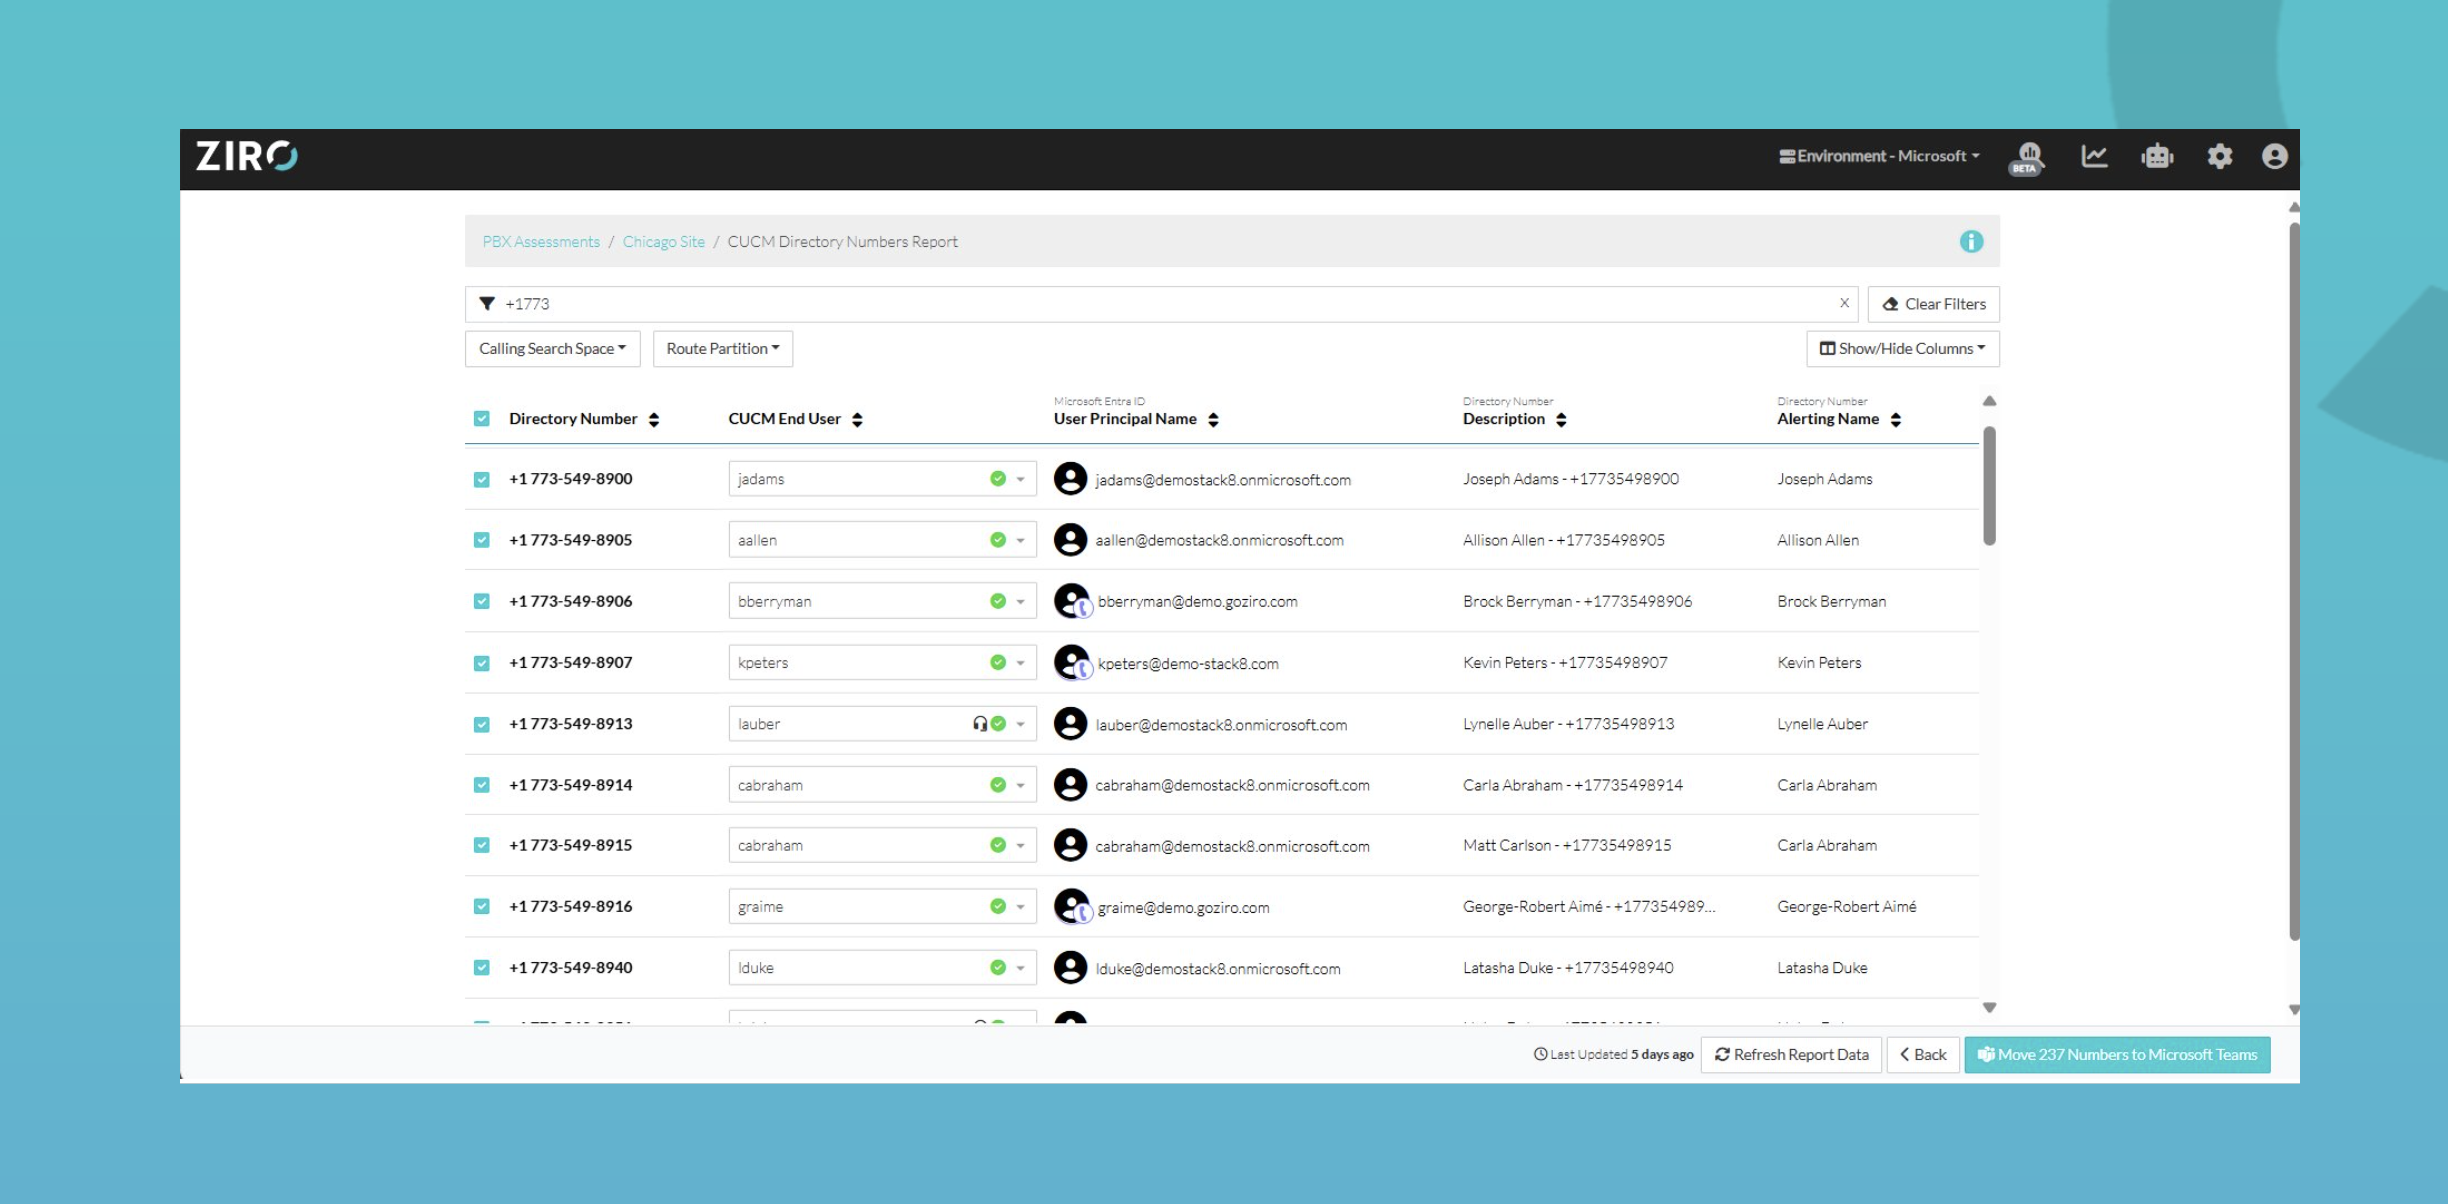Click the avatar icon for lduke@demostack8.onmicrosoft.com
This screenshot has width=2448, height=1204.
click(x=1070, y=968)
